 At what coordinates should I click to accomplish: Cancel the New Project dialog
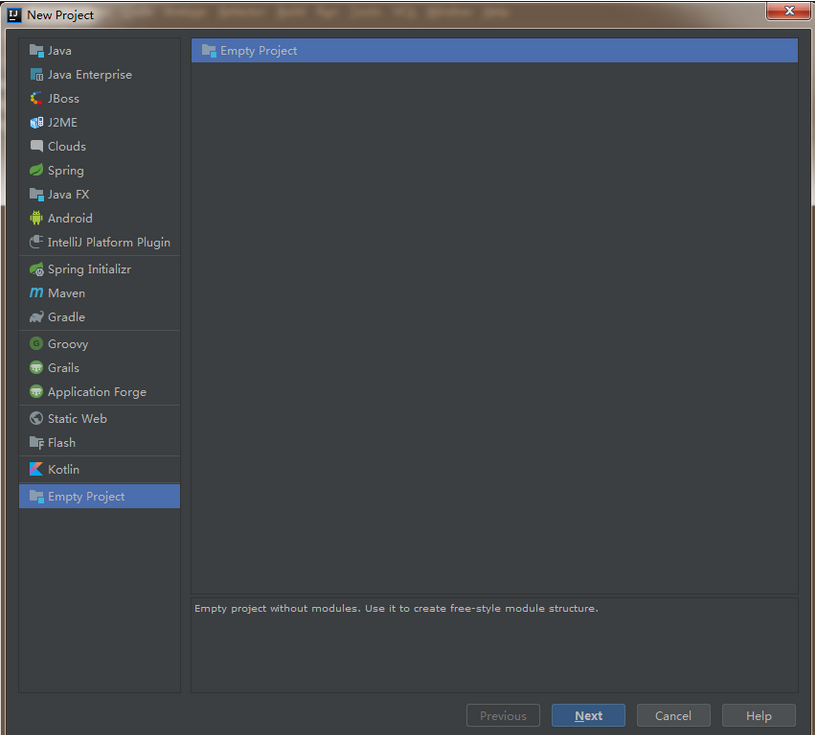(673, 716)
